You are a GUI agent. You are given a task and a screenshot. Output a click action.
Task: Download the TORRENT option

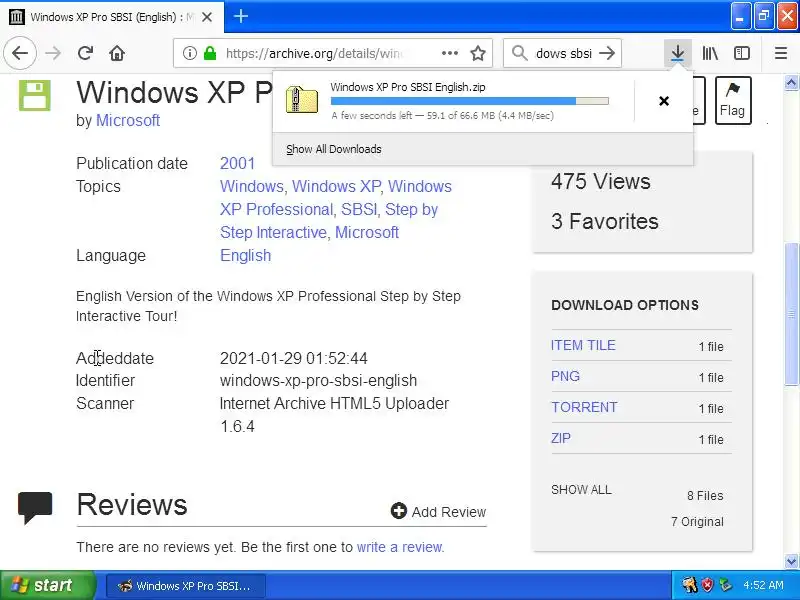tap(584, 407)
